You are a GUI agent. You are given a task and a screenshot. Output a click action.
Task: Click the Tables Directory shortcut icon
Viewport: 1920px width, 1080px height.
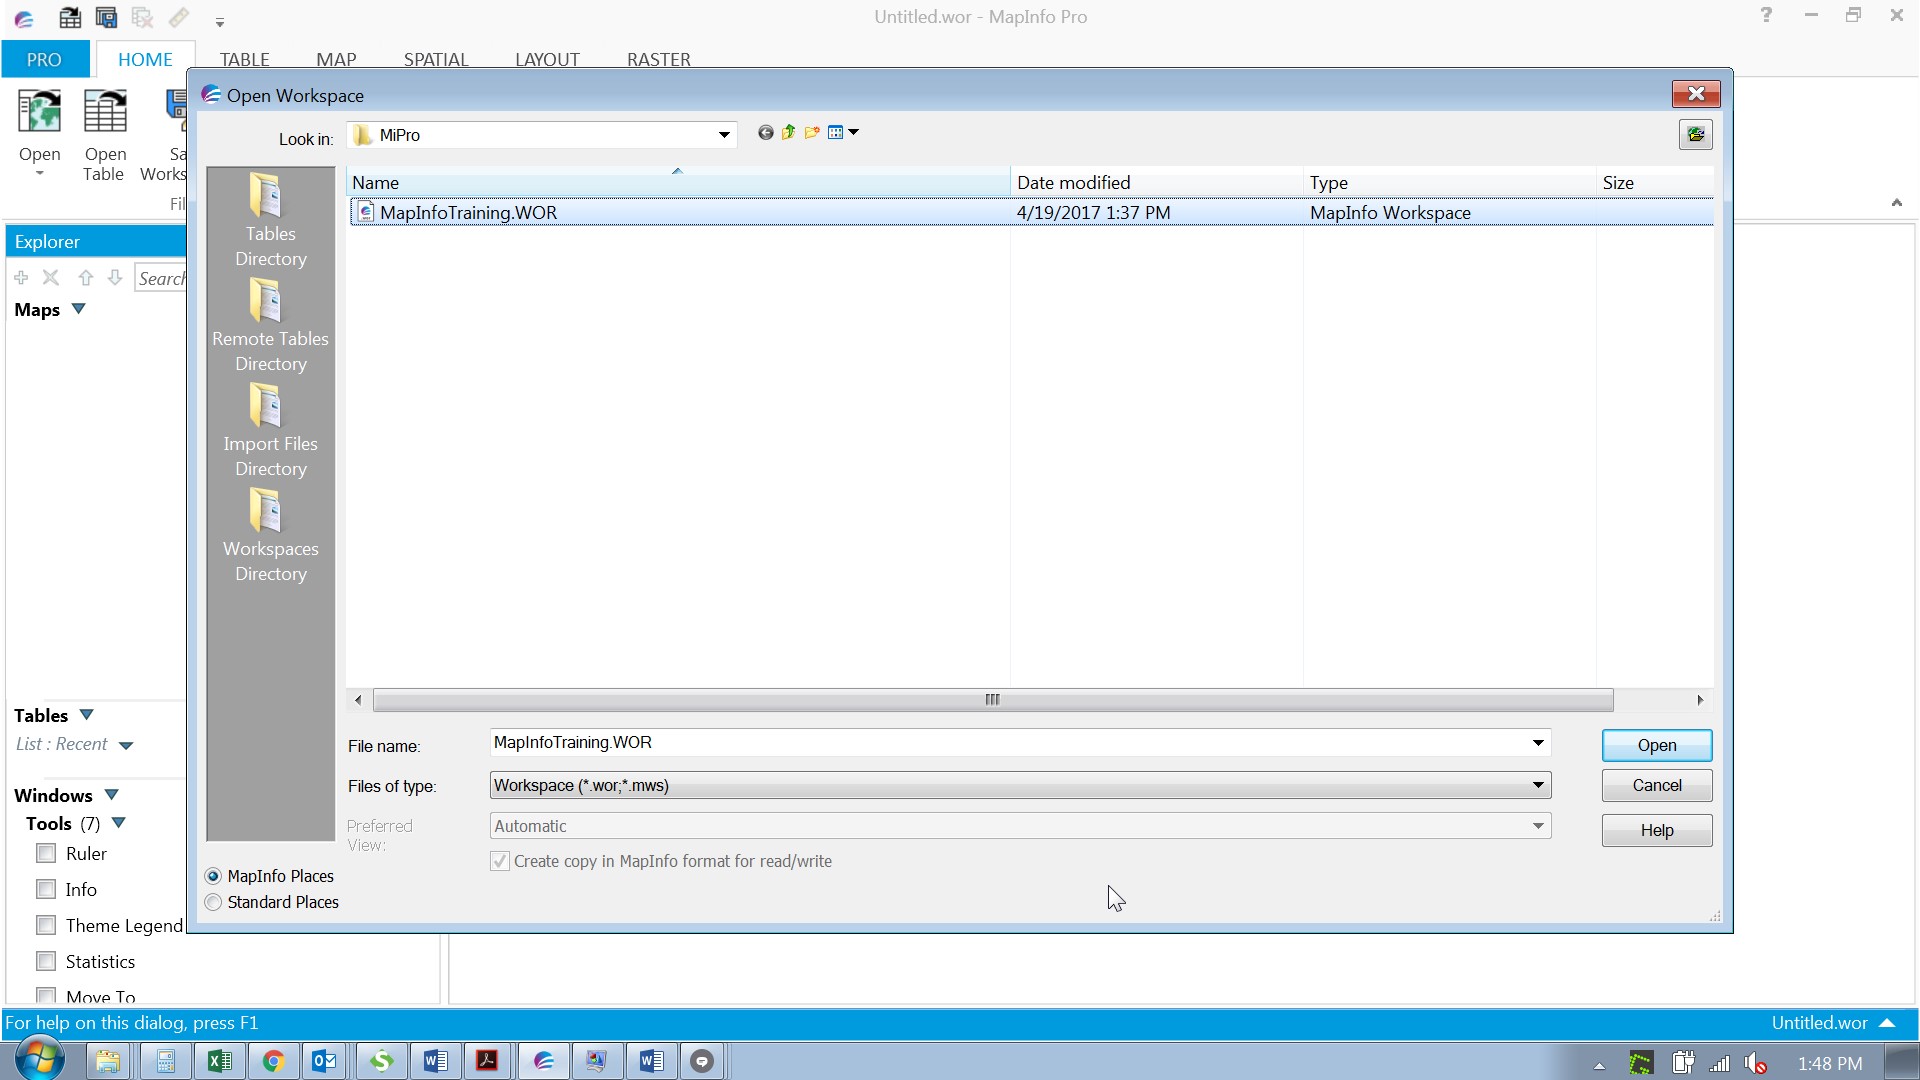coord(267,196)
